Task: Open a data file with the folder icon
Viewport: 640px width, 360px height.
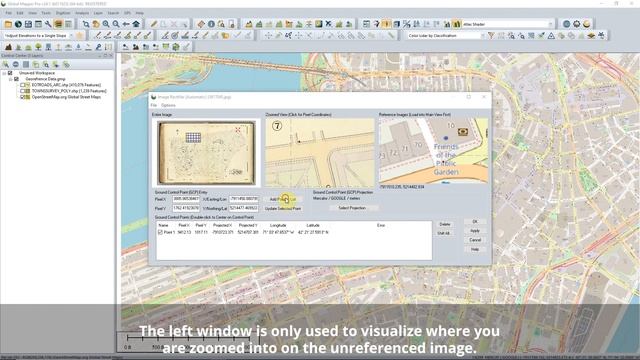Action: pos(8,24)
